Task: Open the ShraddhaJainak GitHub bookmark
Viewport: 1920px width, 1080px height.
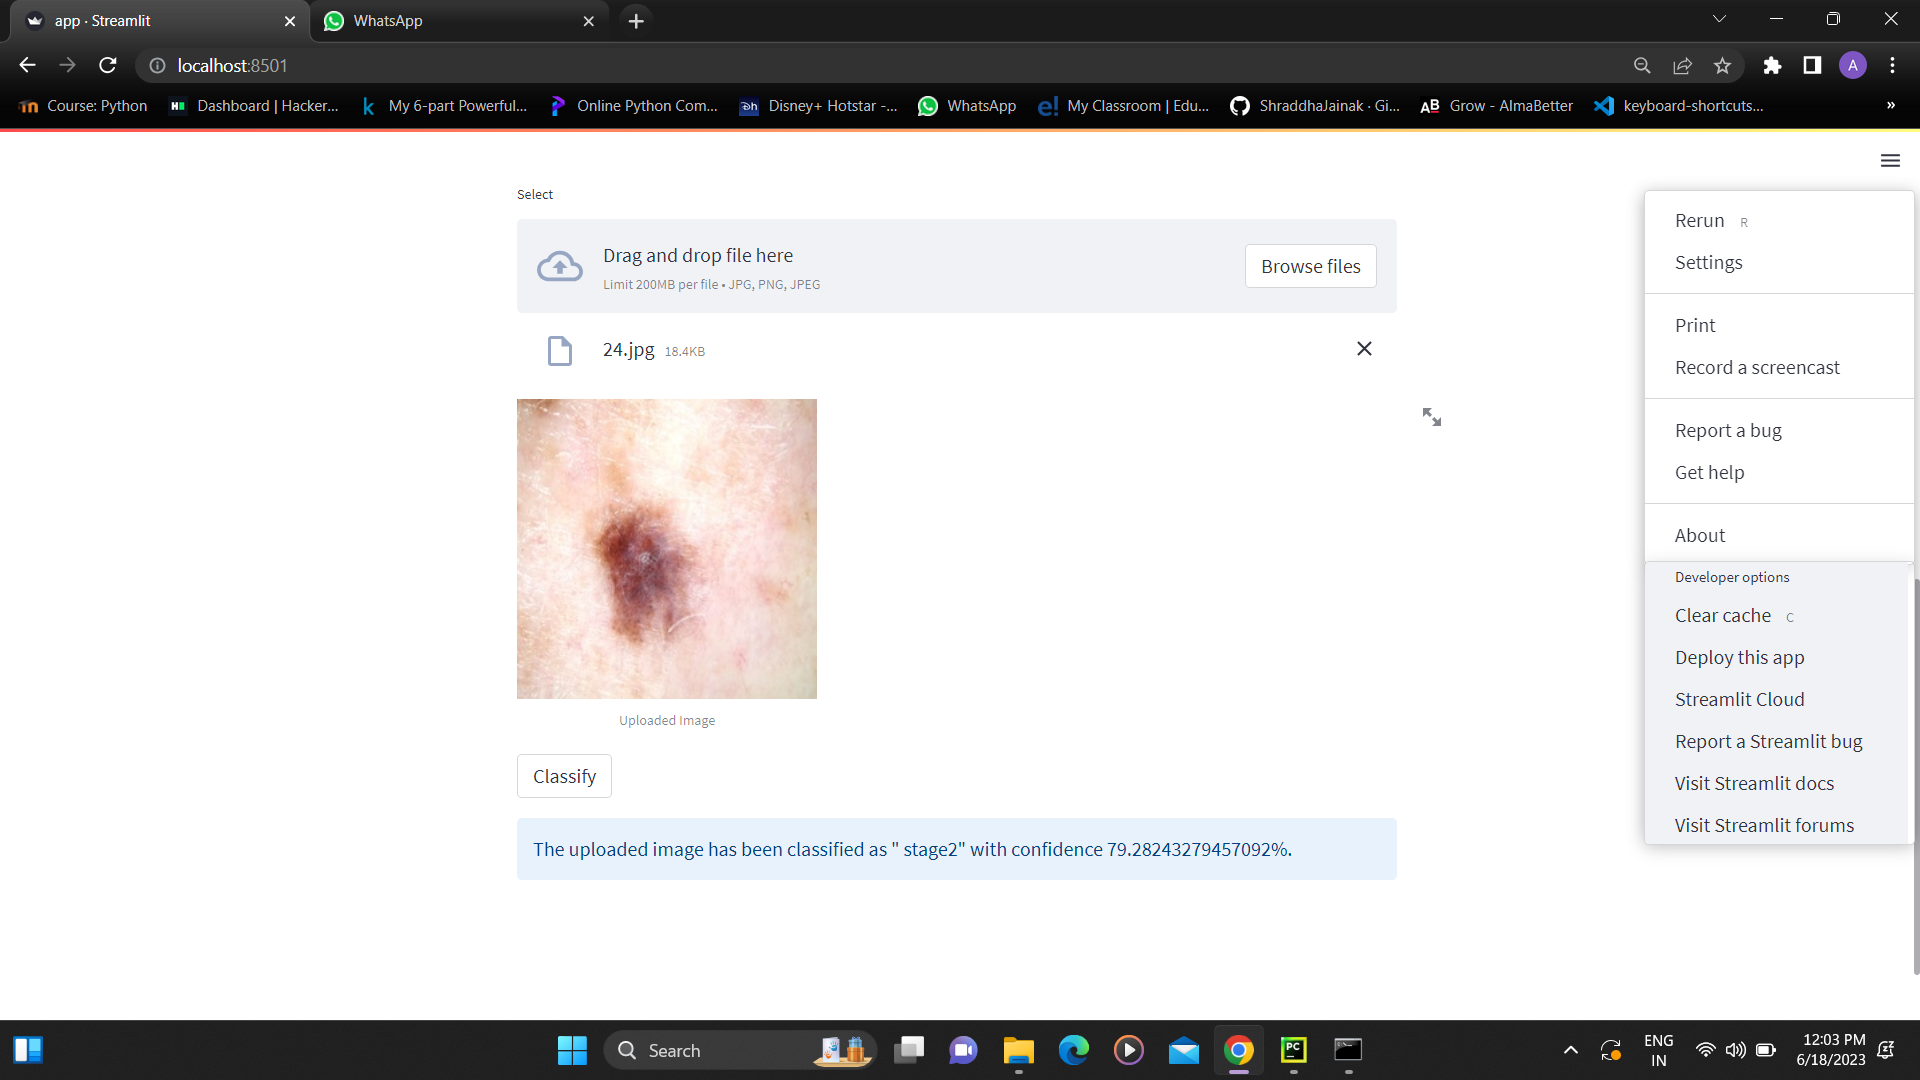Action: pyautogui.click(x=1314, y=105)
